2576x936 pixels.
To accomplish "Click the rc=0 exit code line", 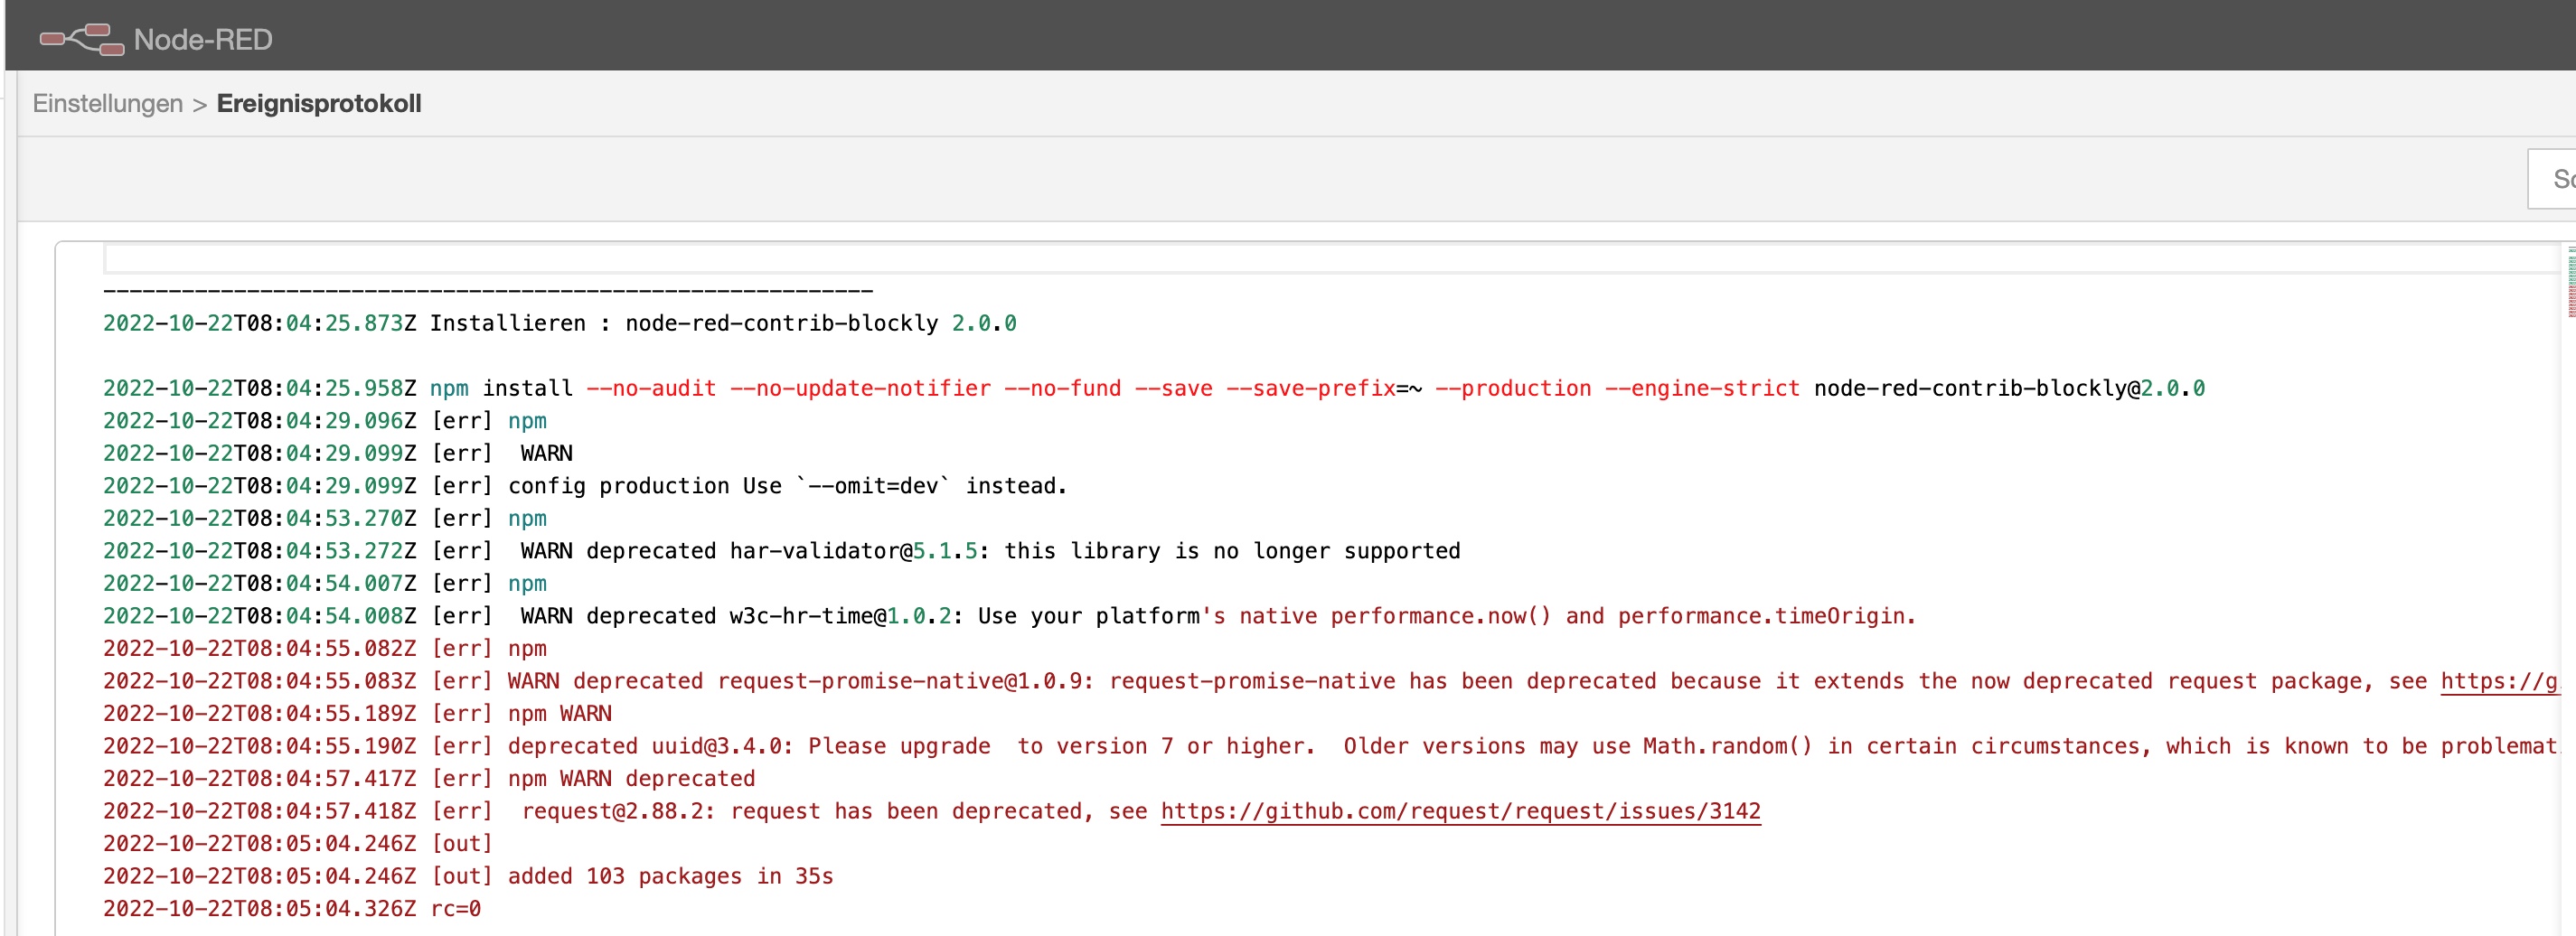I will [290, 908].
